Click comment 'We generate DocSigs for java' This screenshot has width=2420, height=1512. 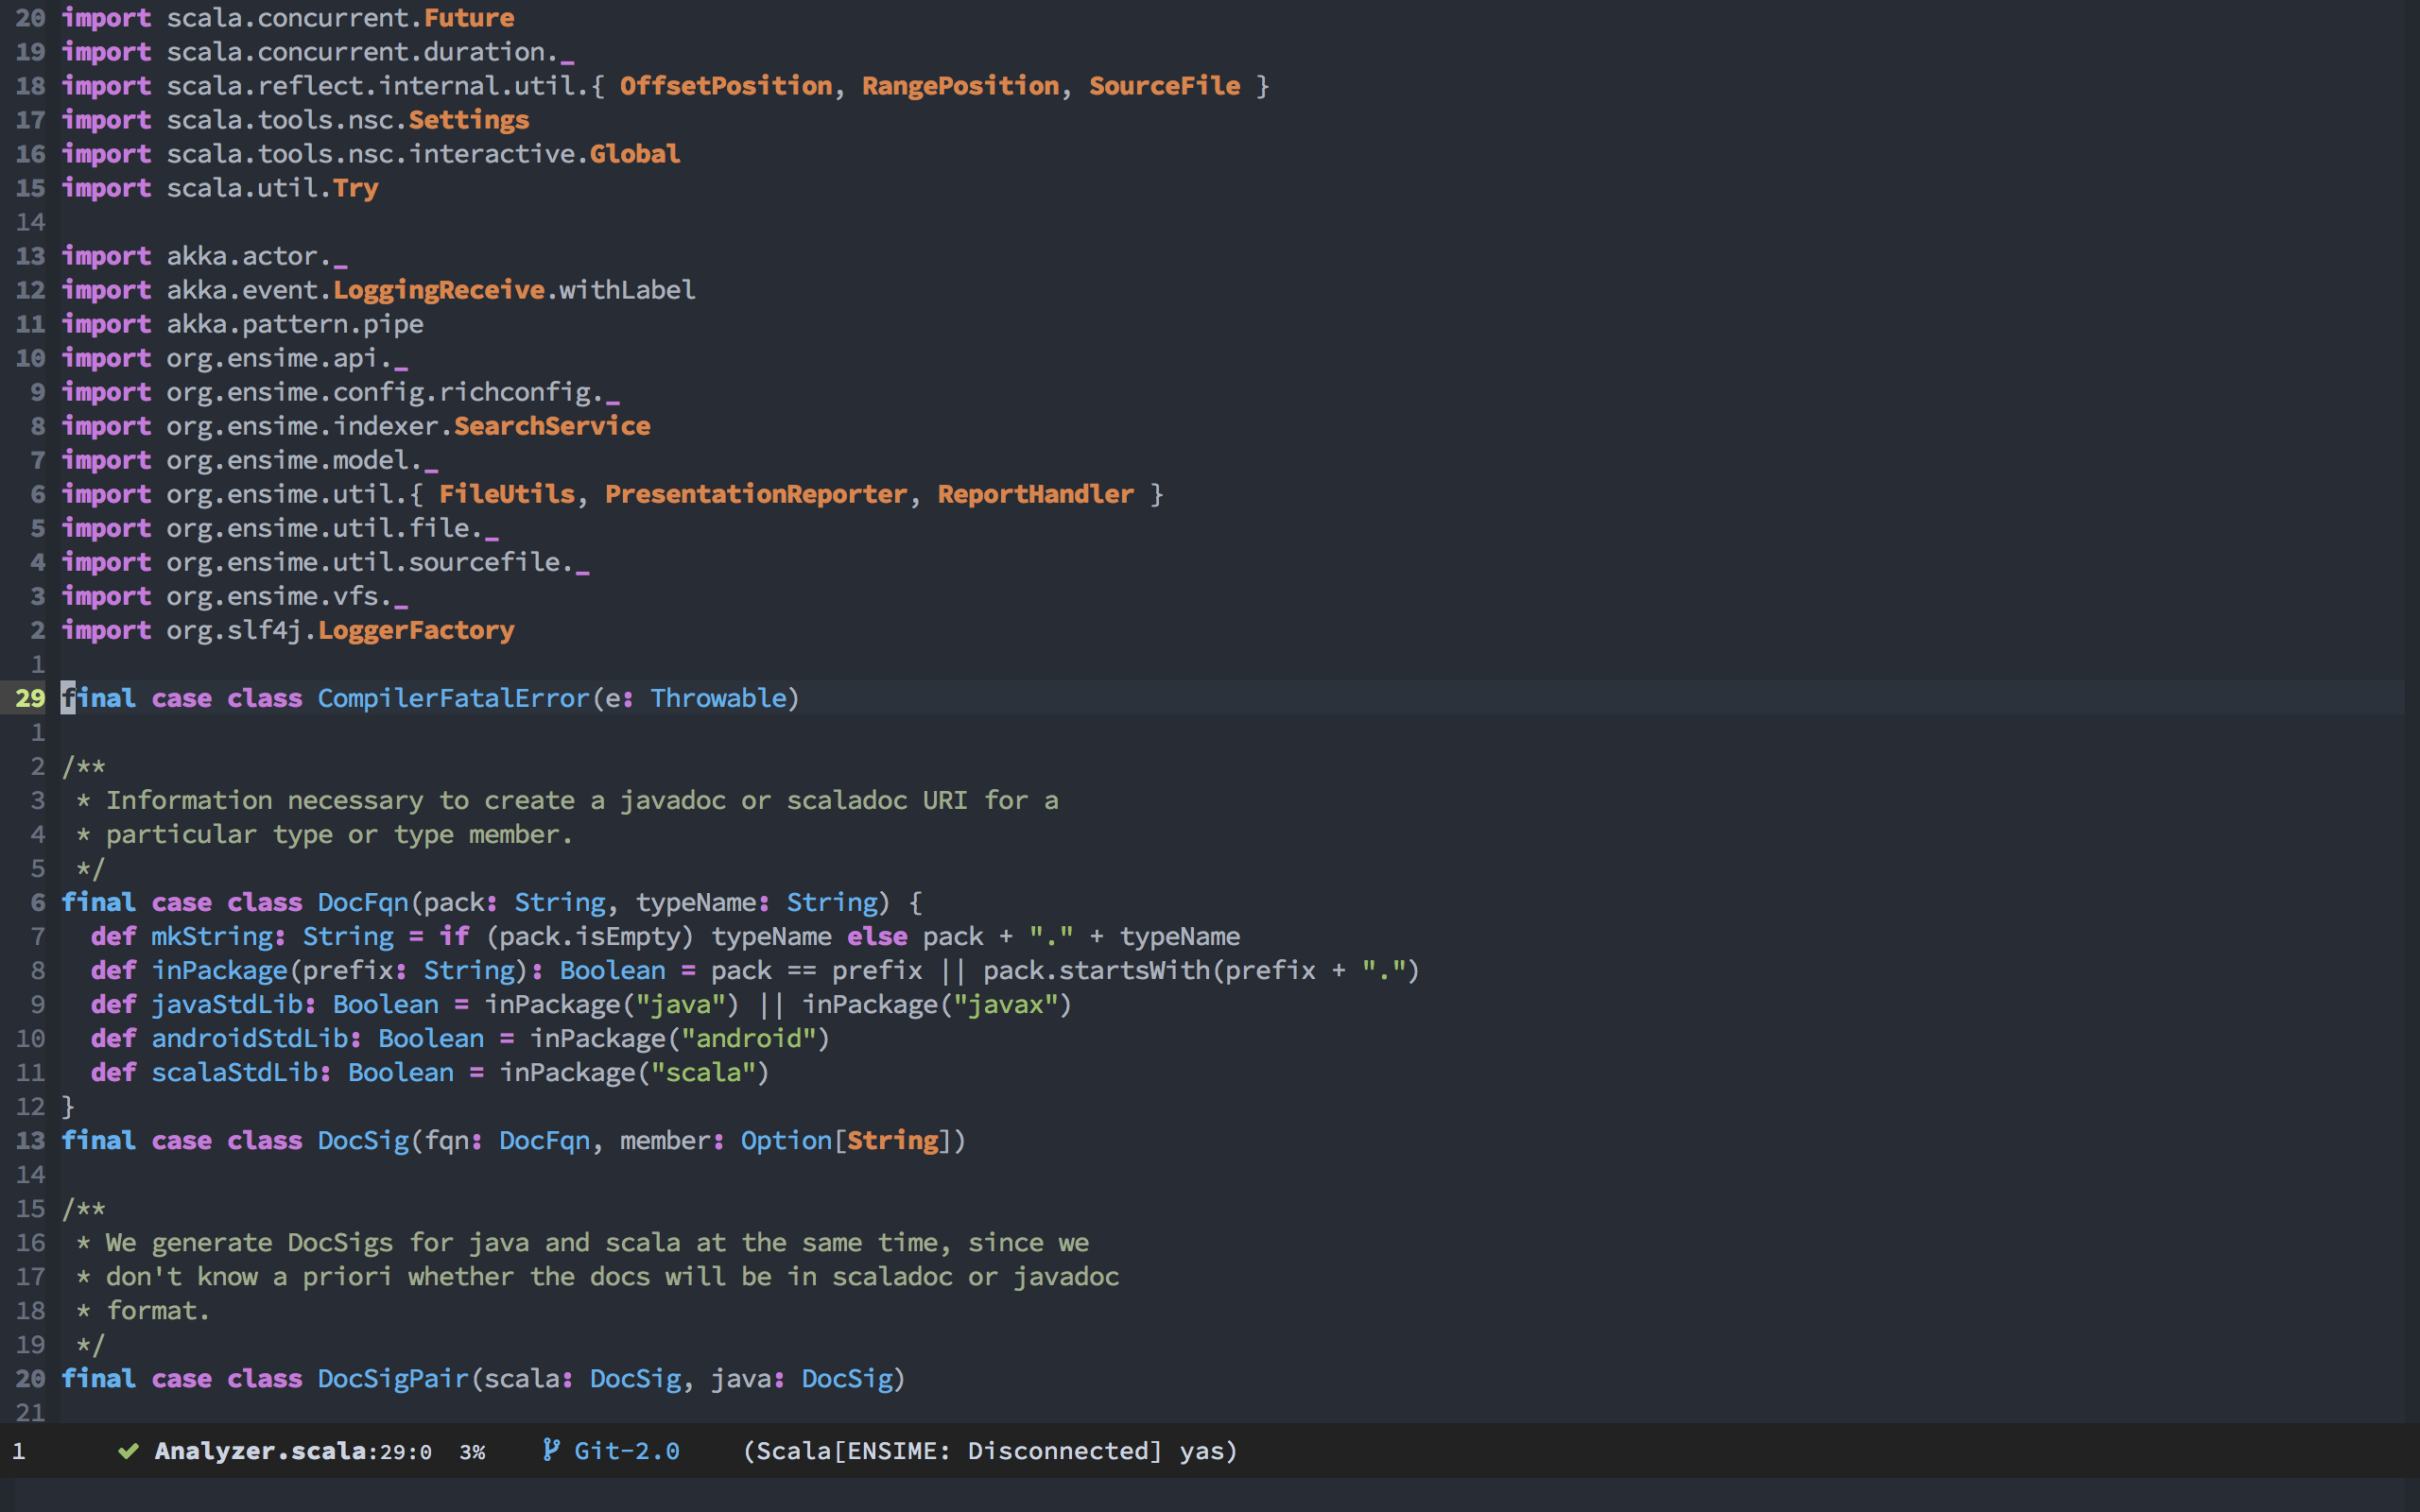coord(583,1242)
